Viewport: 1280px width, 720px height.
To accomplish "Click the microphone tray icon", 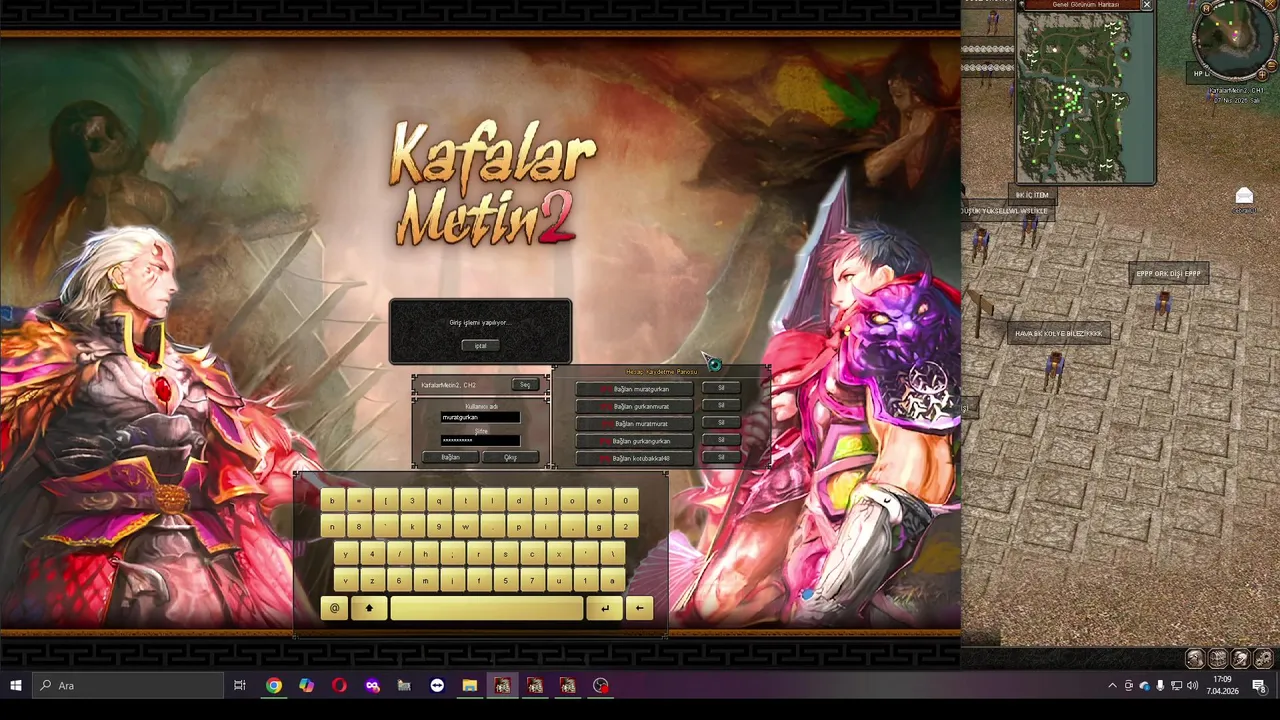I will tap(1160, 685).
